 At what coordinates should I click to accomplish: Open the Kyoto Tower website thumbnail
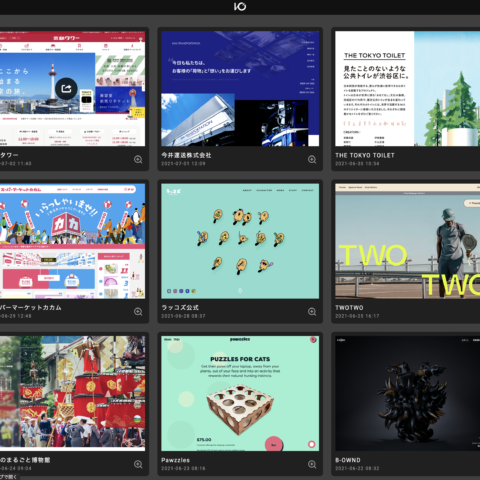pos(72,89)
